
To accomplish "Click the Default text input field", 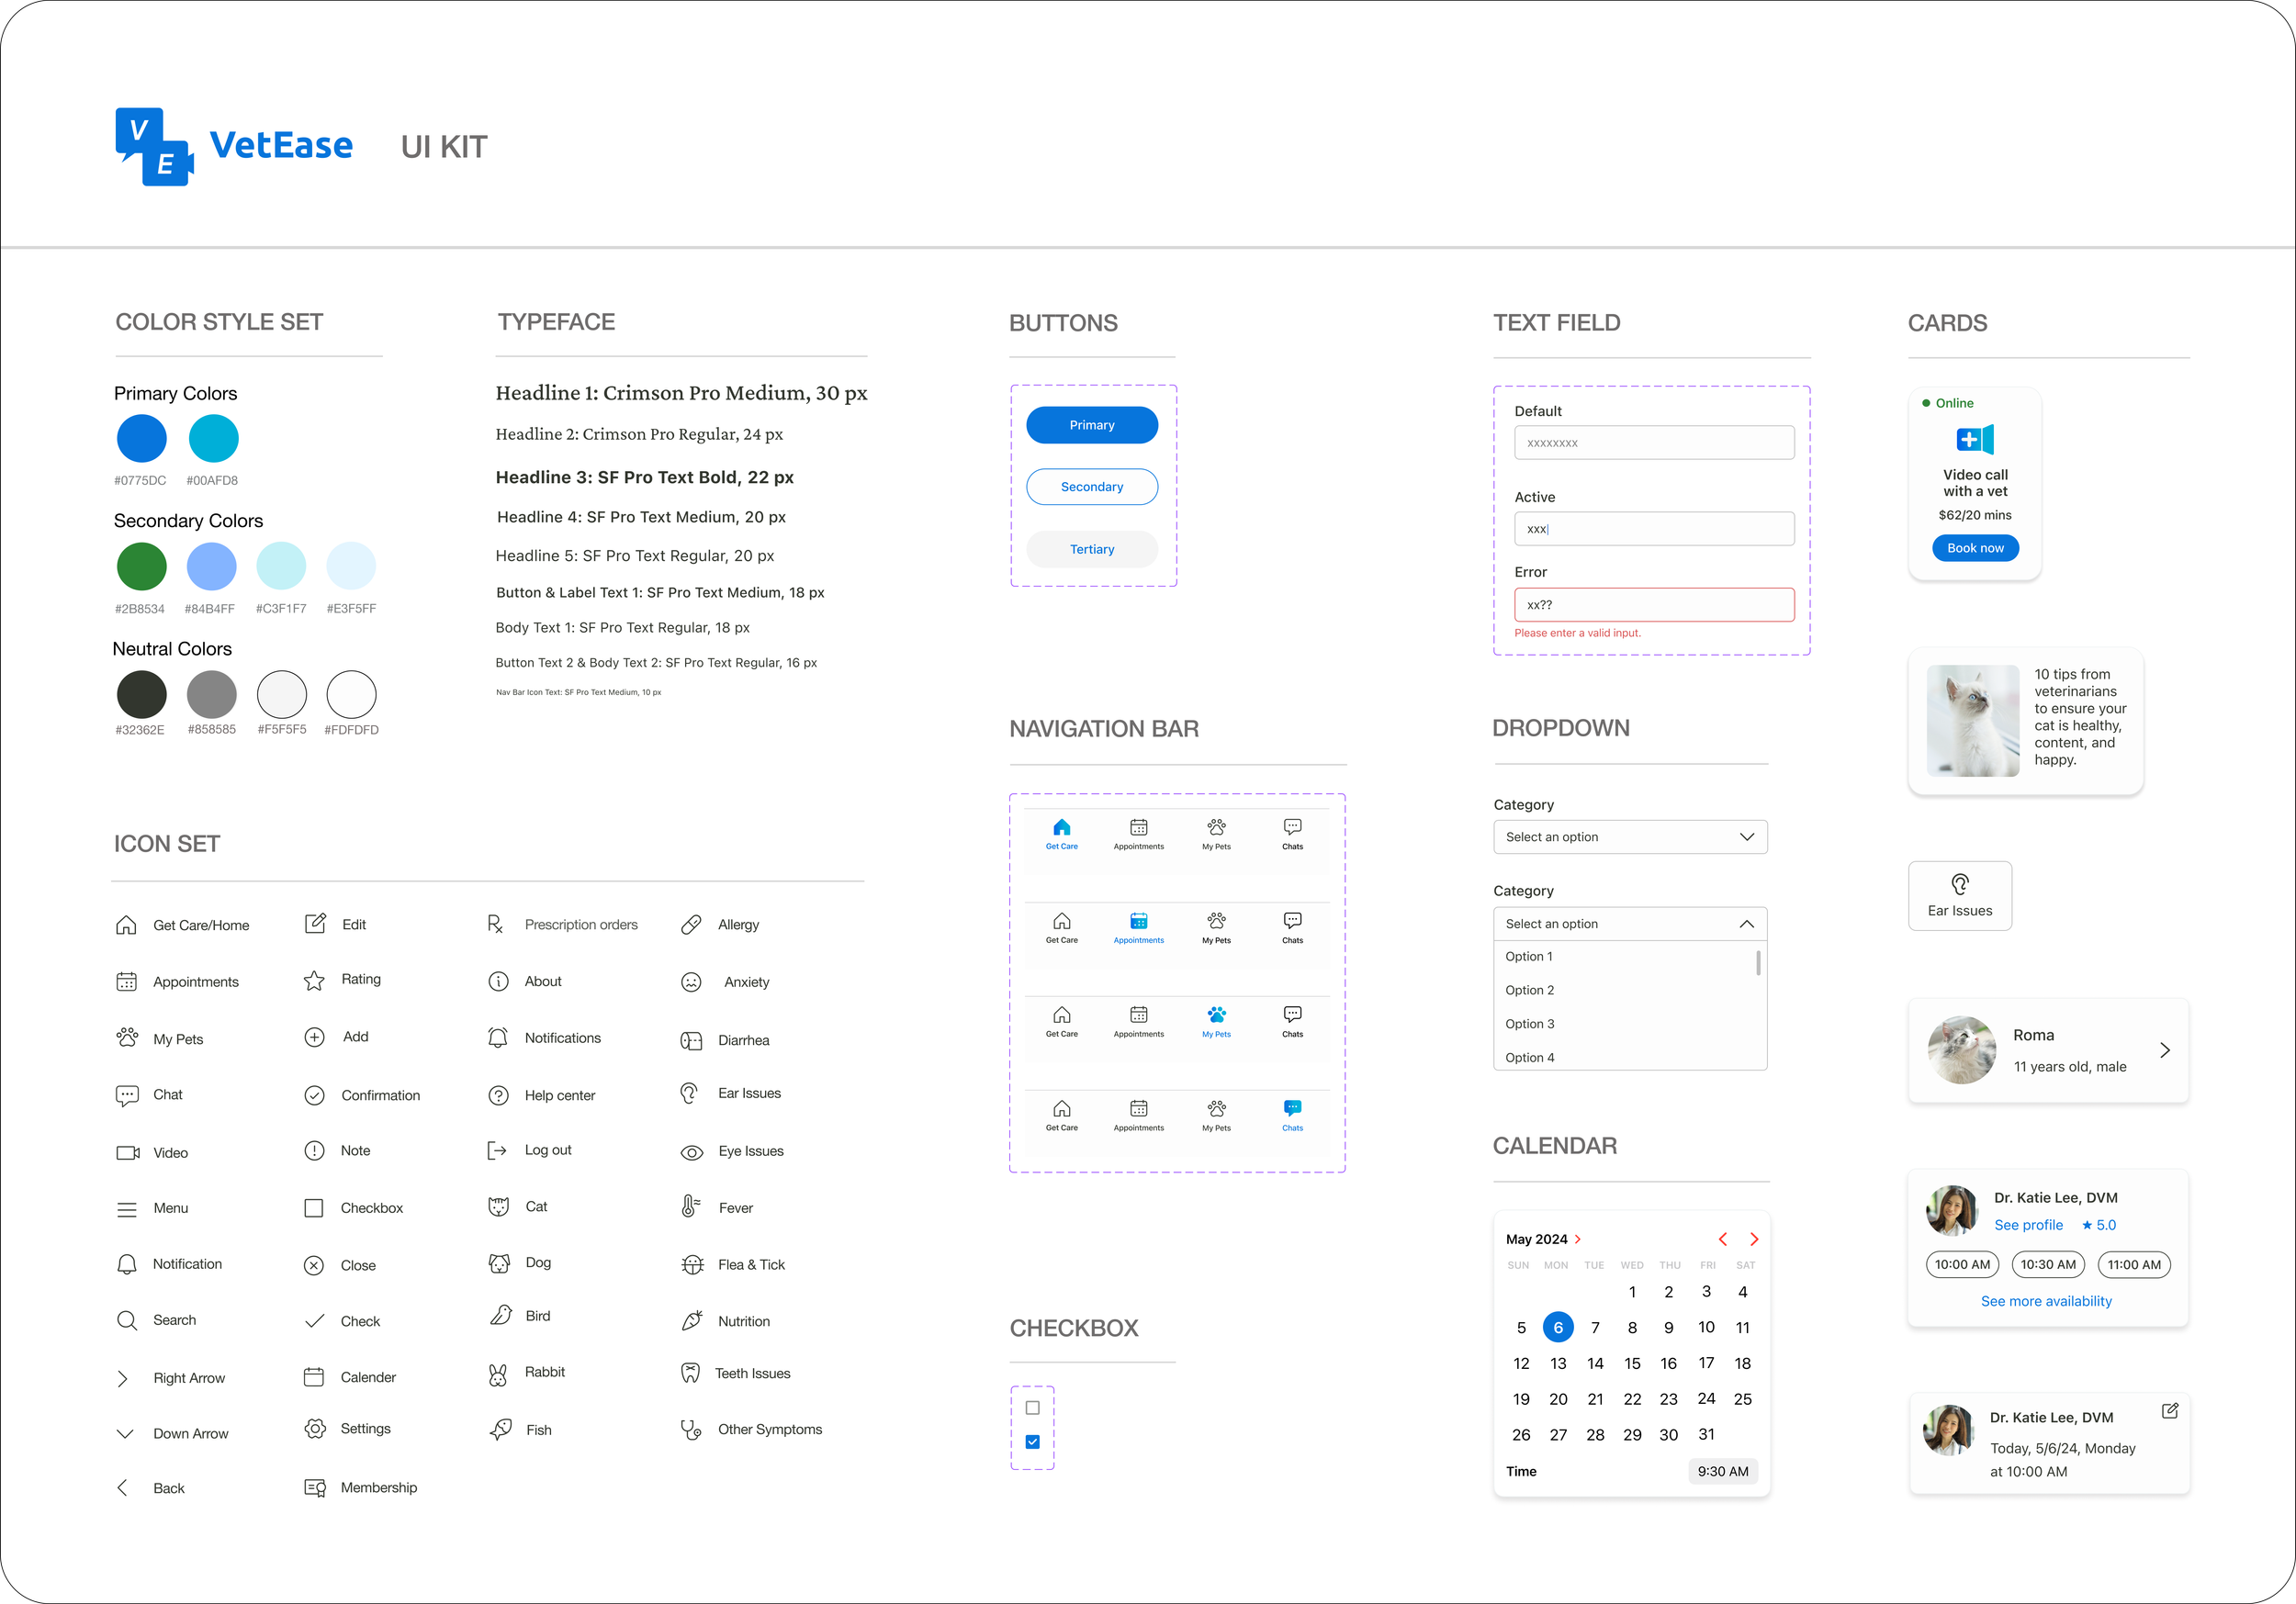I will [1653, 443].
